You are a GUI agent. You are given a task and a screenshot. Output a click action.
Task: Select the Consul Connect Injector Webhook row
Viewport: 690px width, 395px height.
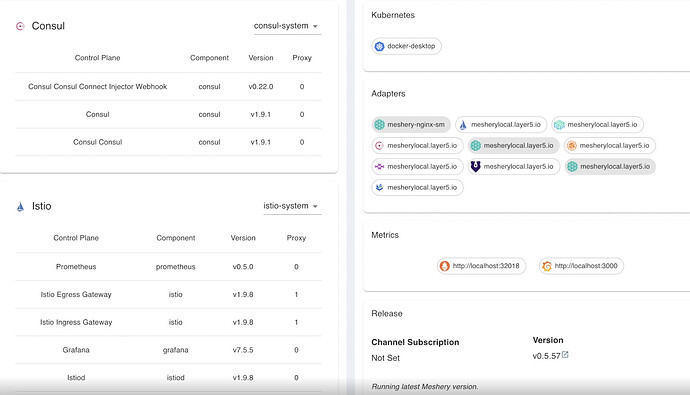[x=169, y=87]
